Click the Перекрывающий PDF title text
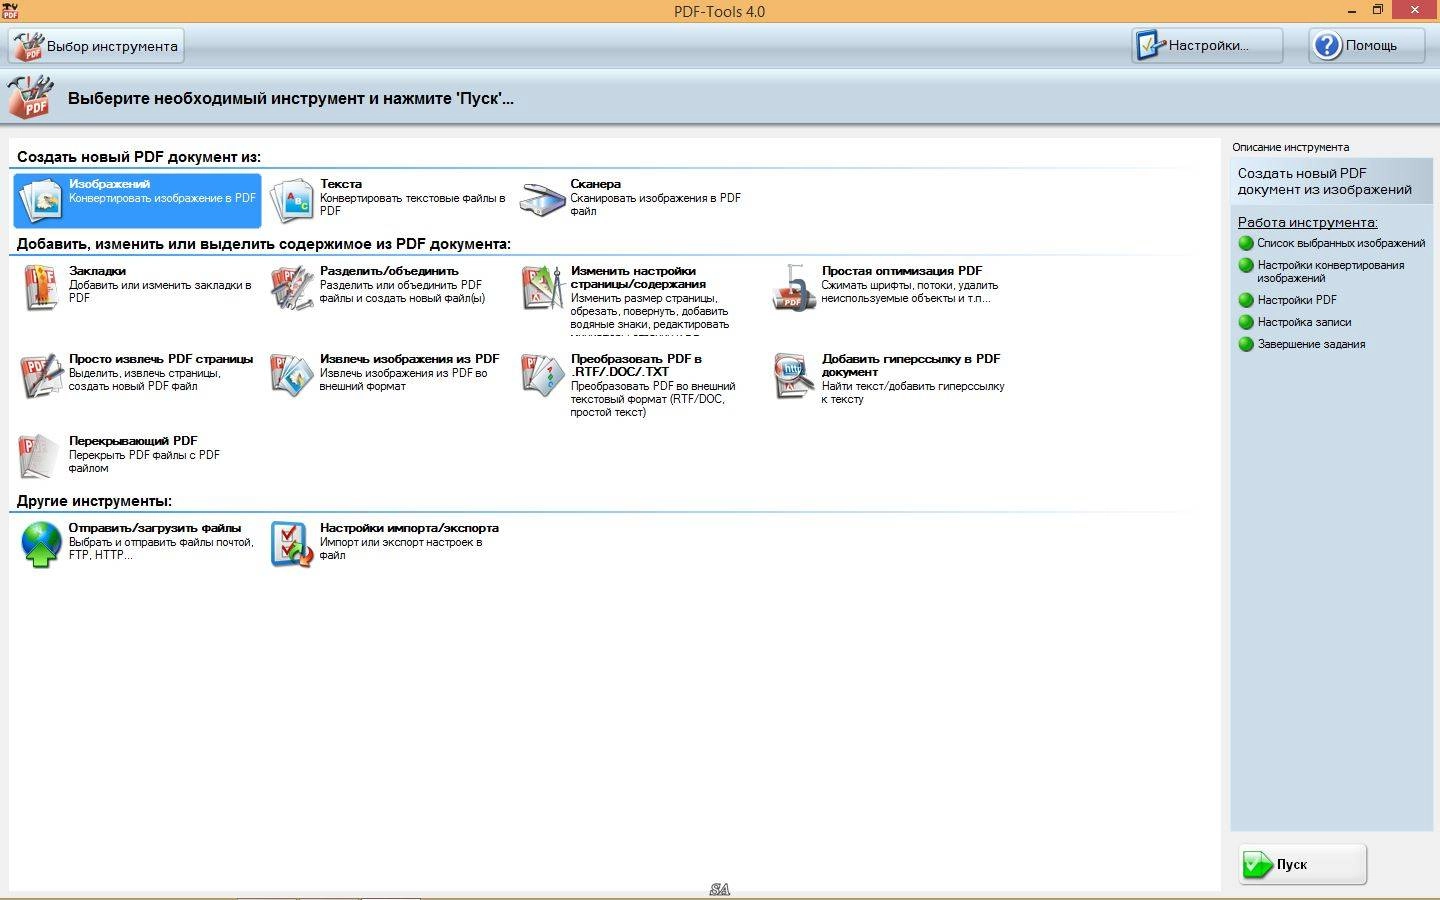The width and height of the screenshot is (1440, 900). tap(133, 441)
